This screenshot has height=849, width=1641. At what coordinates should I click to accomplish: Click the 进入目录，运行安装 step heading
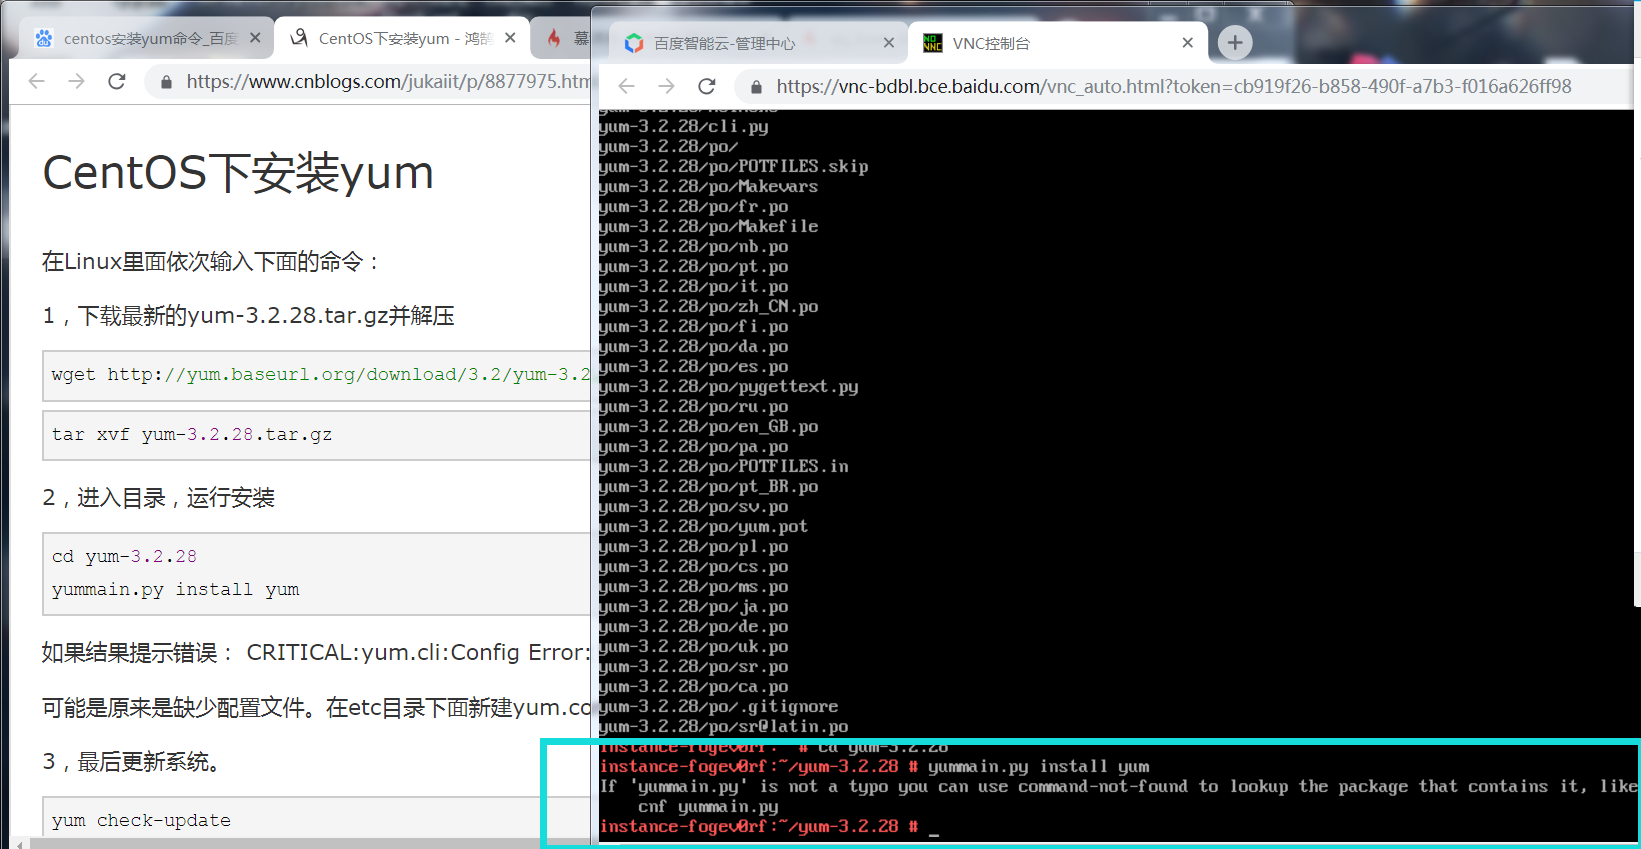point(158,498)
